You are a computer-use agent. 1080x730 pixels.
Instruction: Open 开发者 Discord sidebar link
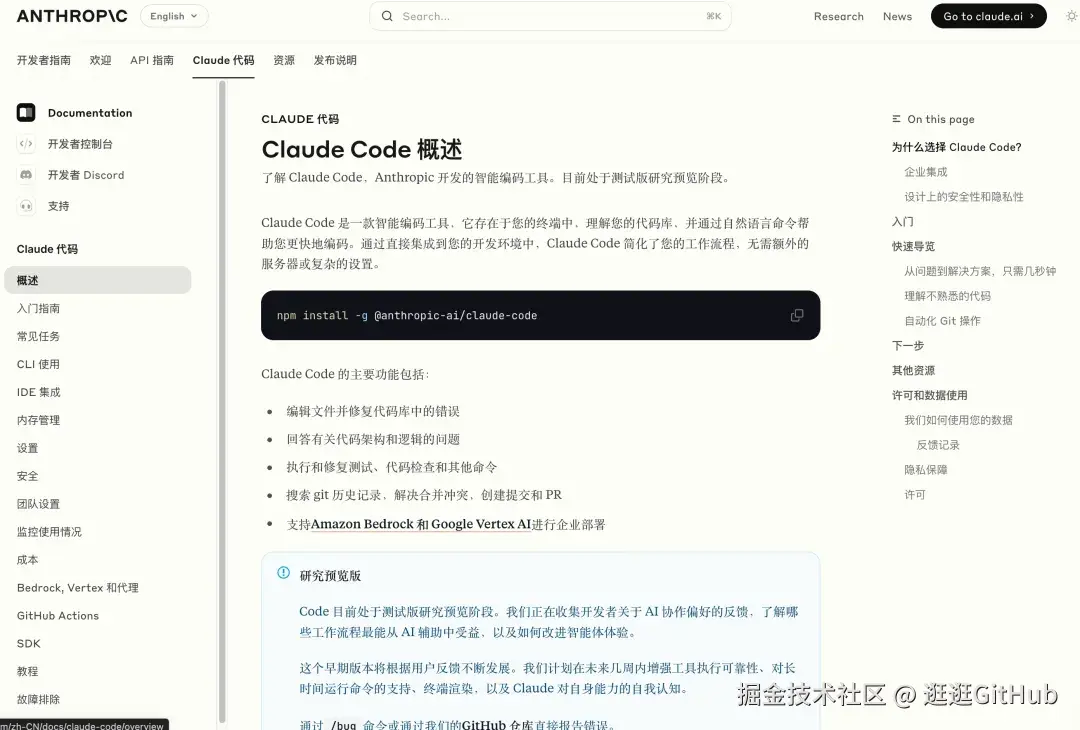coord(86,175)
